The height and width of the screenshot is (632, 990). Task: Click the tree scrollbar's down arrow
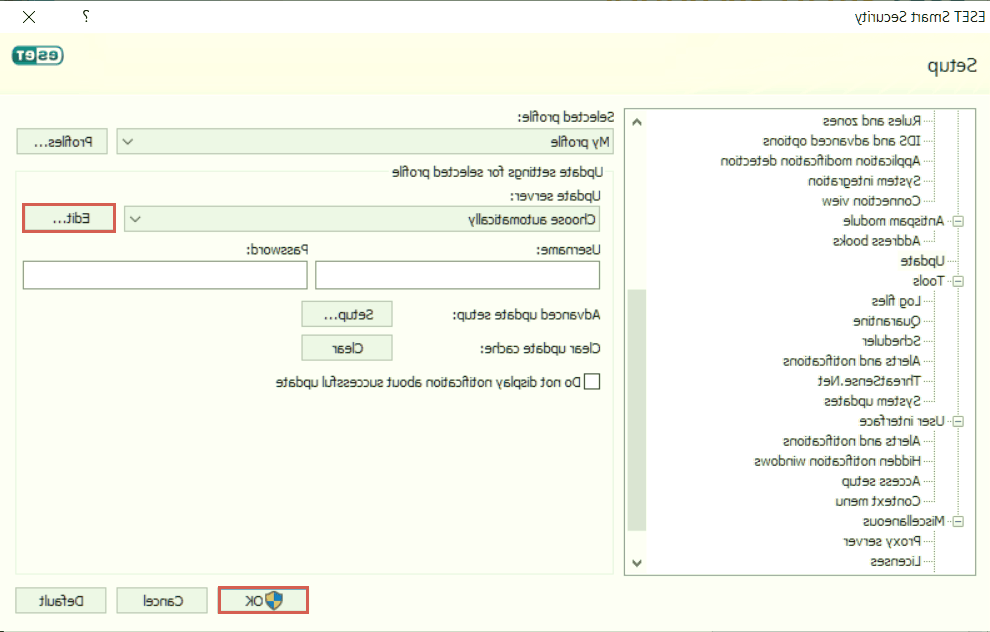(x=636, y=565)
